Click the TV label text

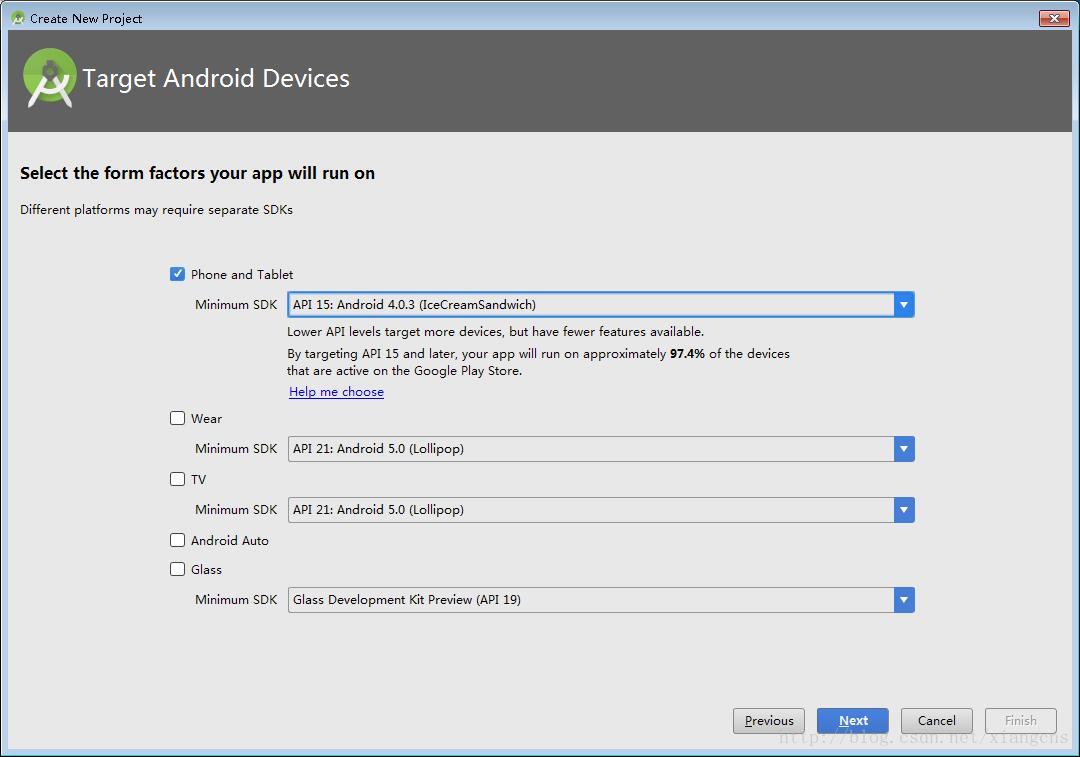pos(198,479)
